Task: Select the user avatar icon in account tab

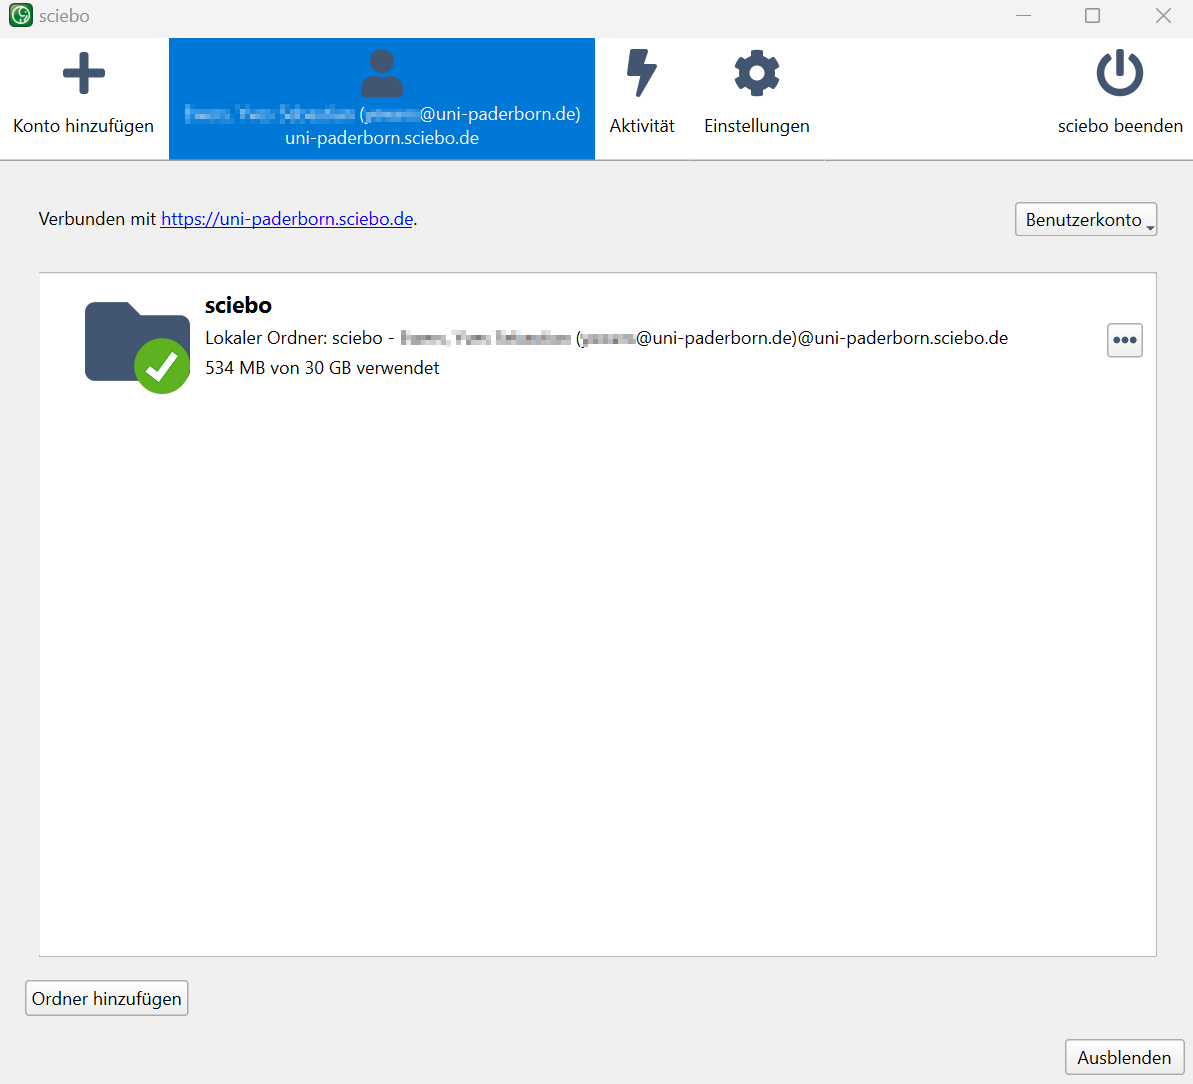Action: point(381,73)
